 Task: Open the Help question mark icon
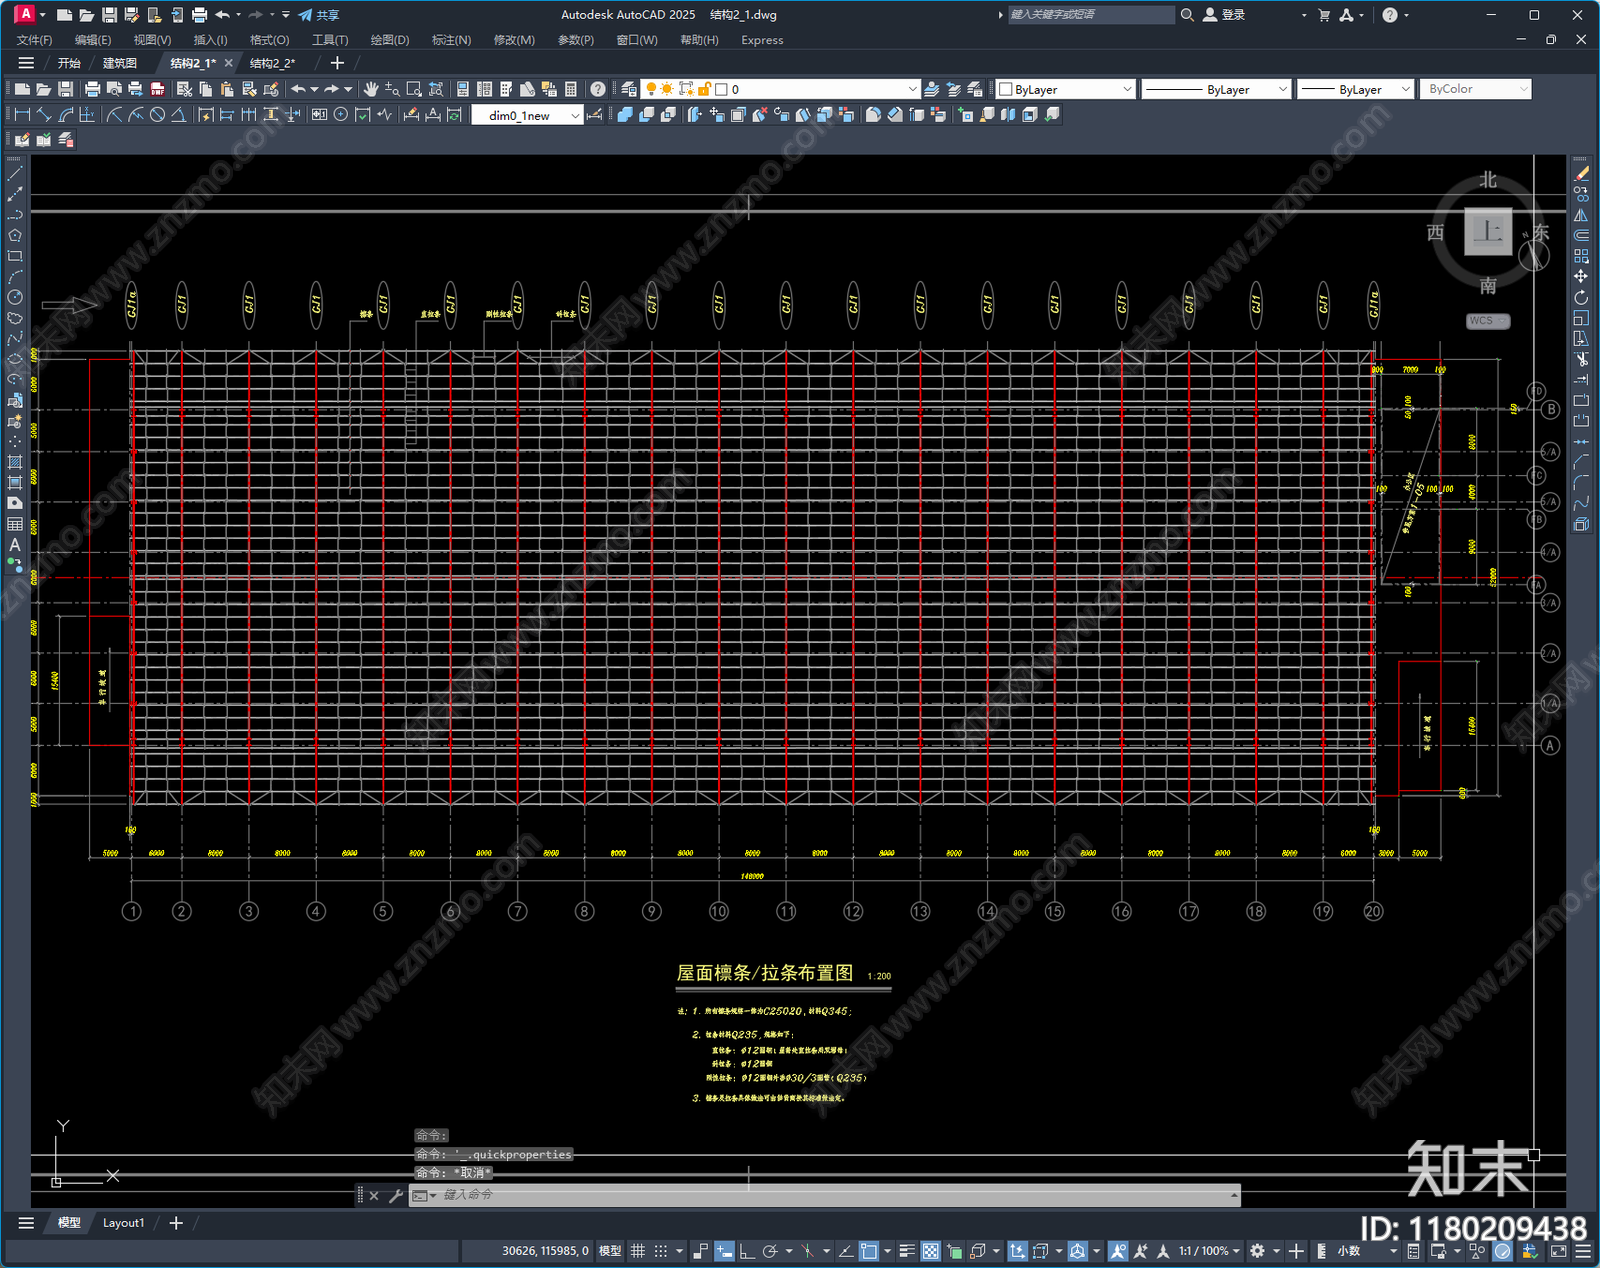(597, 89)
